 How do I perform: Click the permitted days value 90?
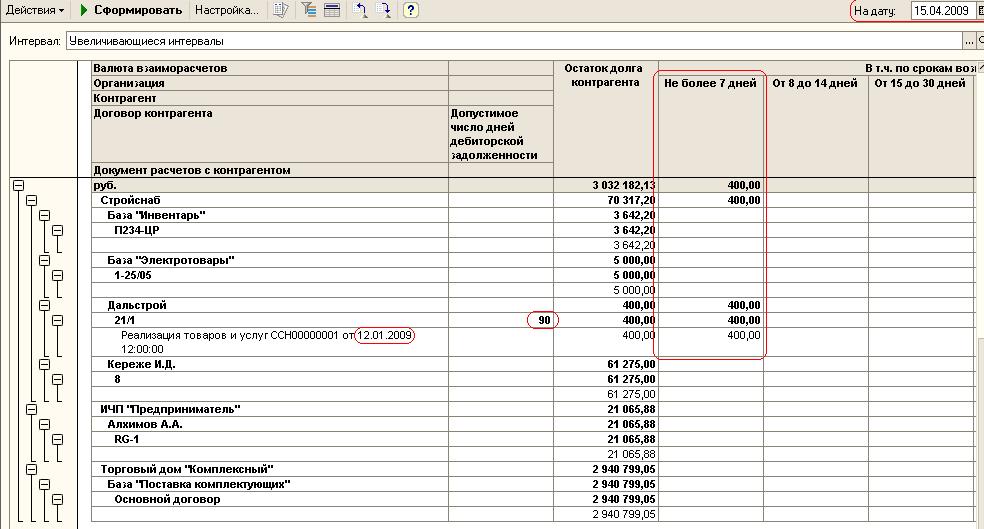pyautogui.click(x=543, y=320)
